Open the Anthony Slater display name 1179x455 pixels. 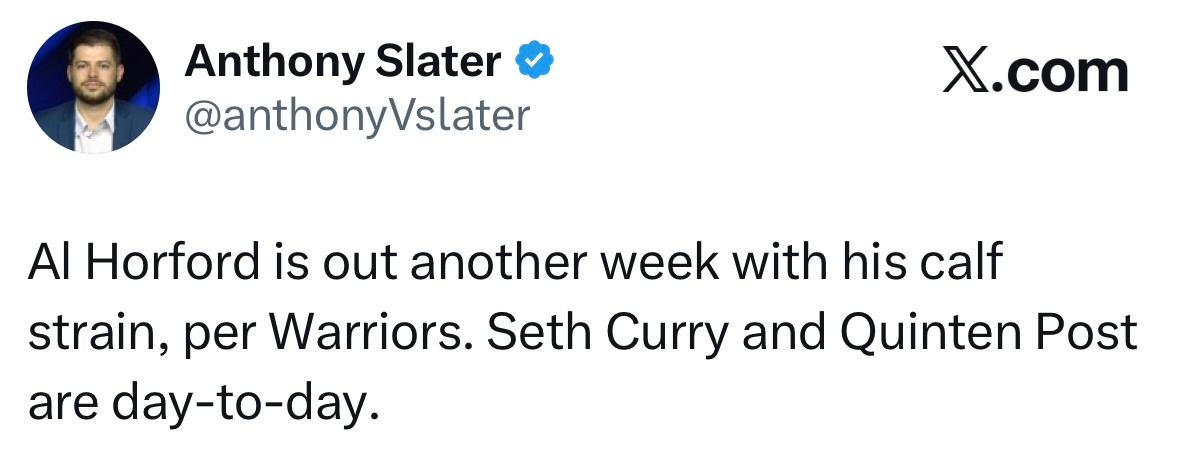pyautogui.click(x=343, y=64)
